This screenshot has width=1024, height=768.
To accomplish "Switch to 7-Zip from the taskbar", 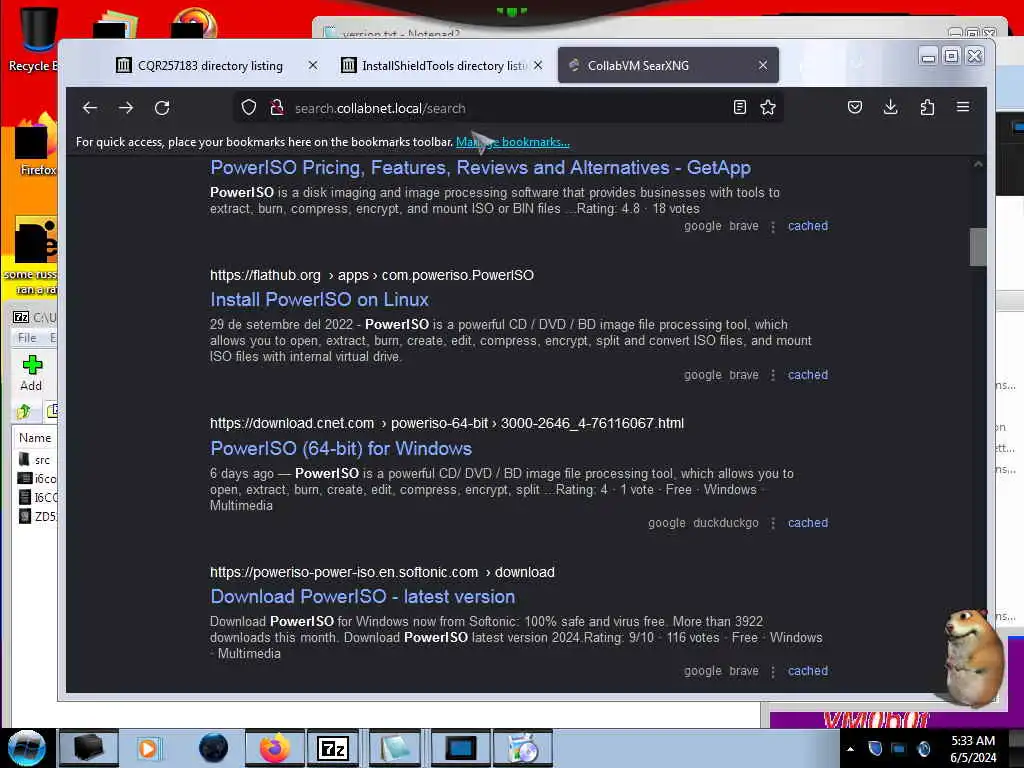I will 333,748.
